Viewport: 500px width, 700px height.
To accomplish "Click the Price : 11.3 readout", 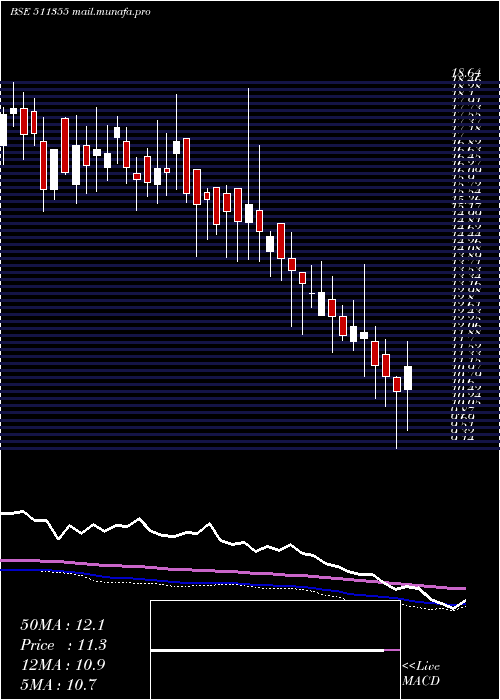I will tap(63, 645).
